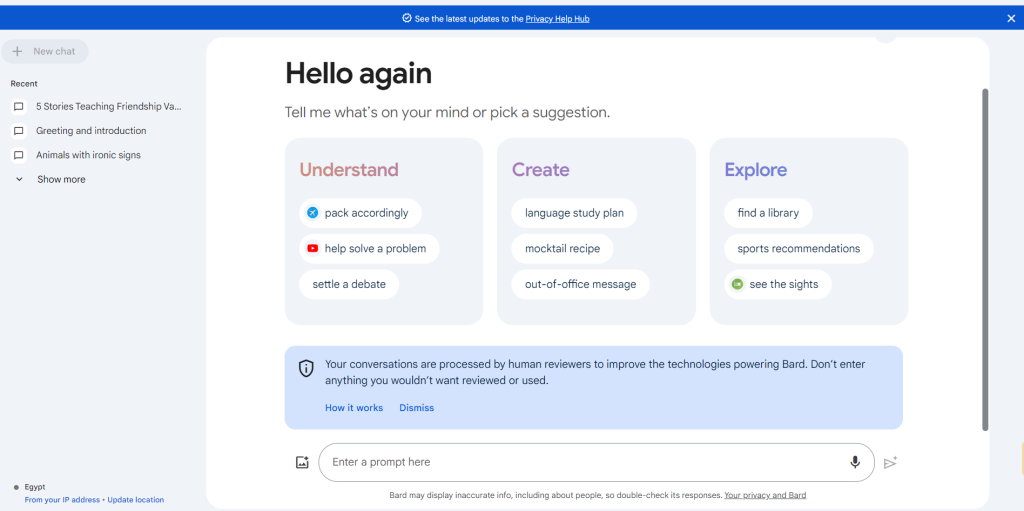Close the blue privacy updates banner
The image size is (1024, 511).
pos(1011,18)
